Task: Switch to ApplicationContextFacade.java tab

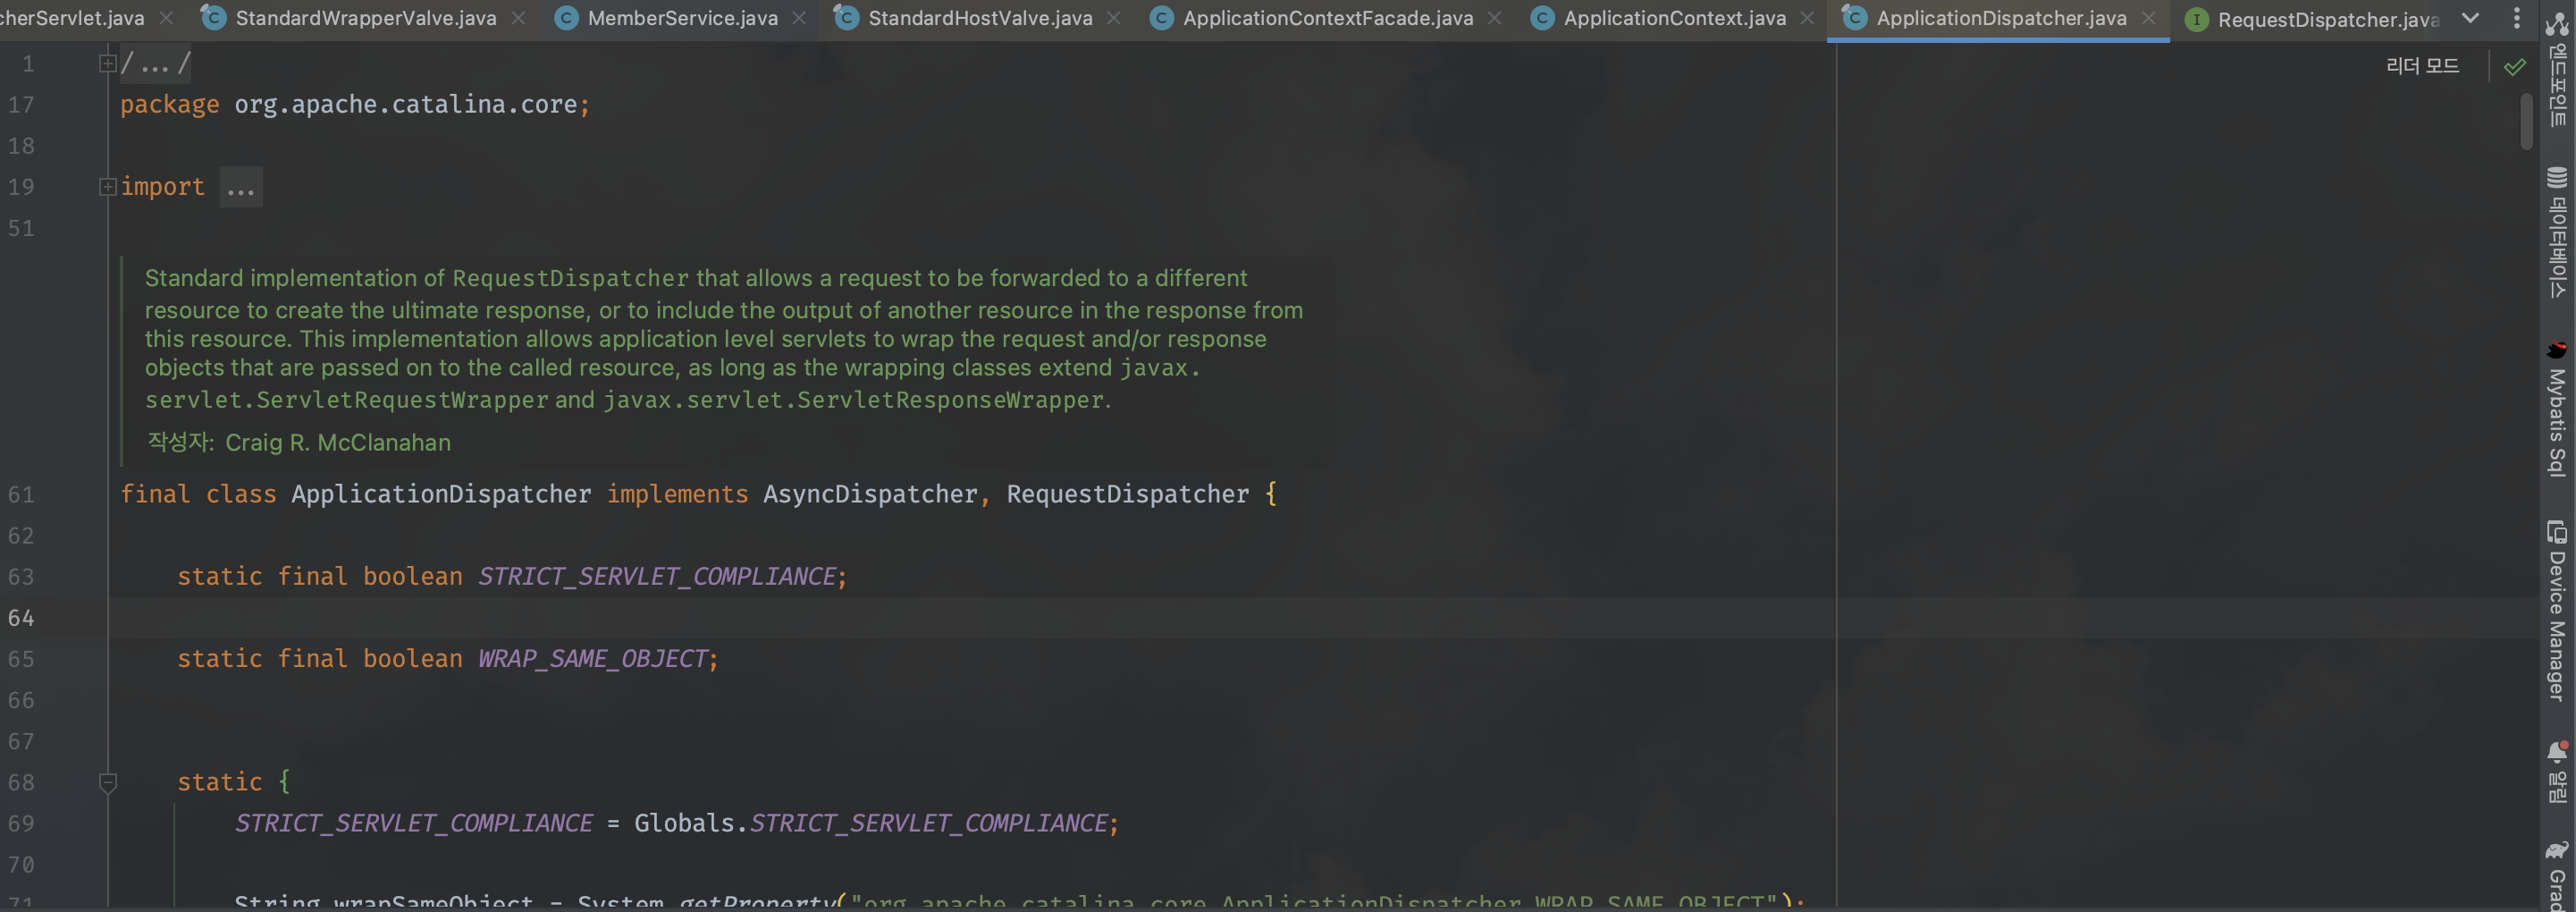Action: 1327,18
